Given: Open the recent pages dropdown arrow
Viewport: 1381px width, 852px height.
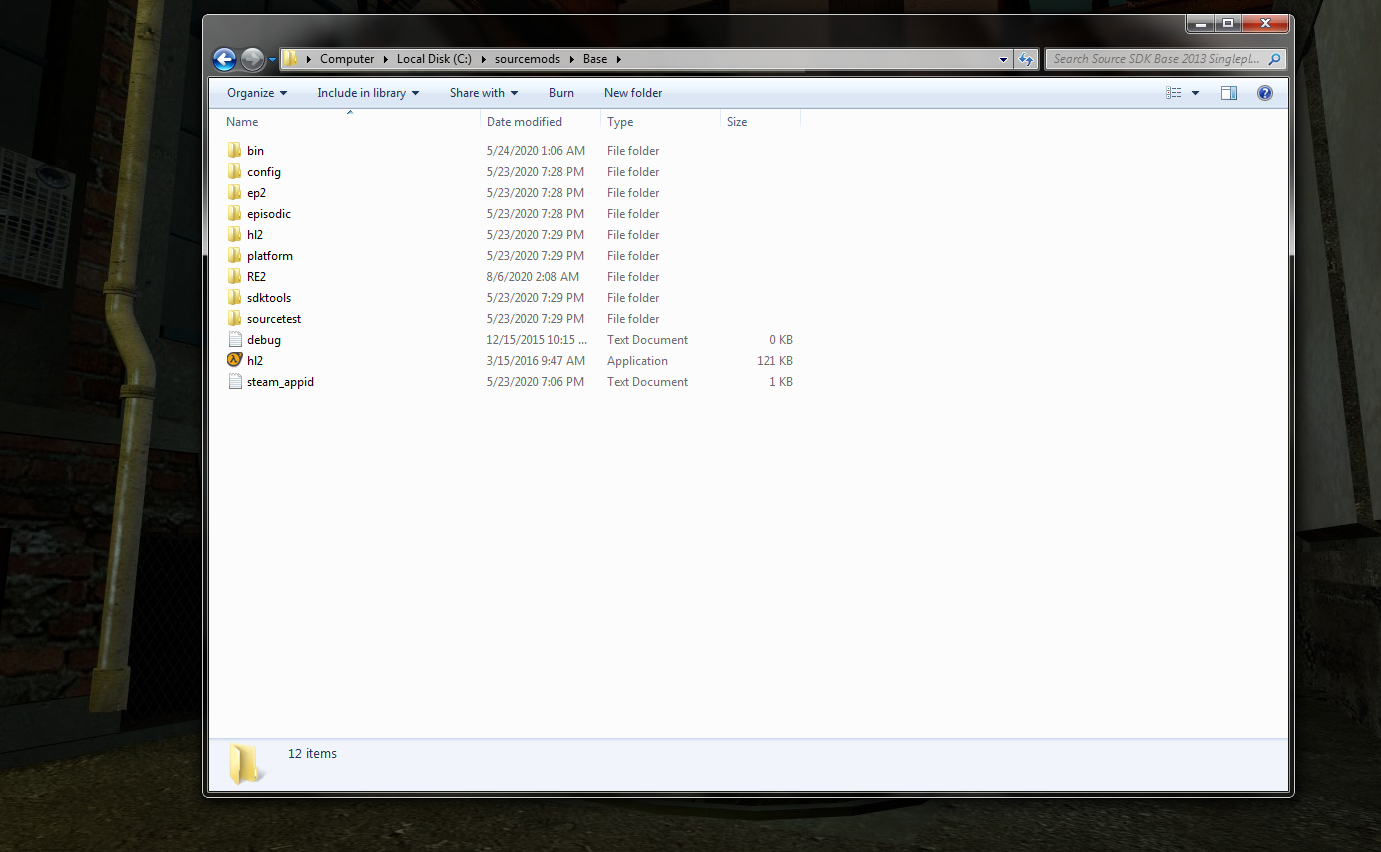Looking at the screenshot, I should [x=272, y=60].
